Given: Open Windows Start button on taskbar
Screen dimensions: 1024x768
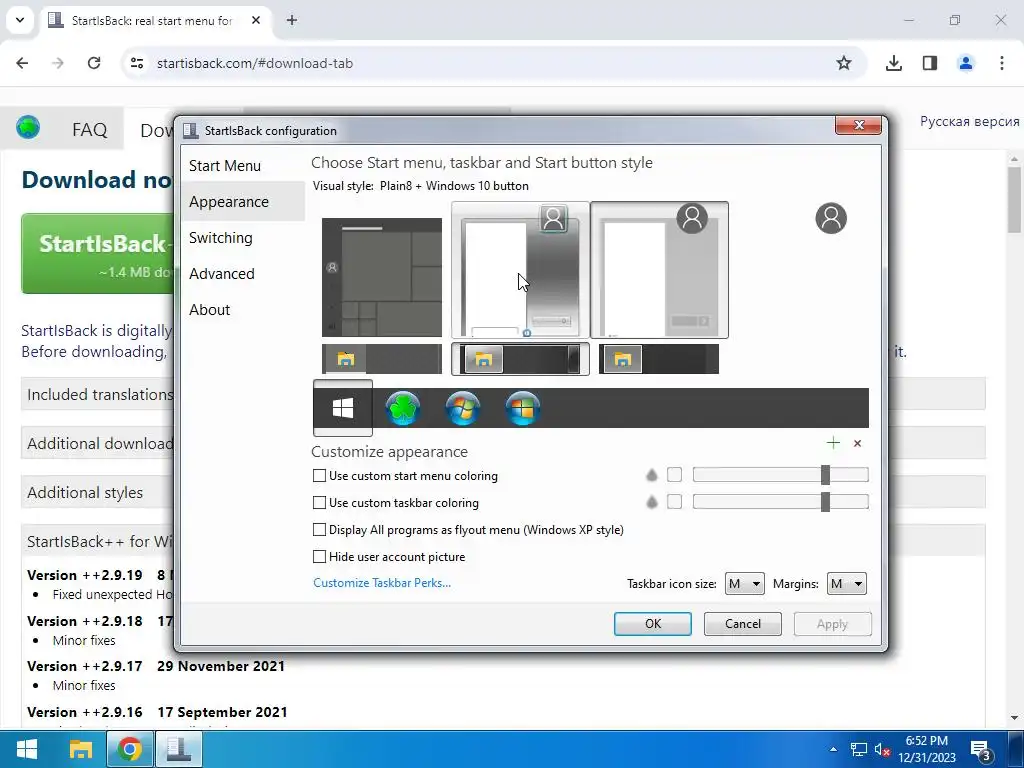Looking at the screenshot, I should coord(27,749).
